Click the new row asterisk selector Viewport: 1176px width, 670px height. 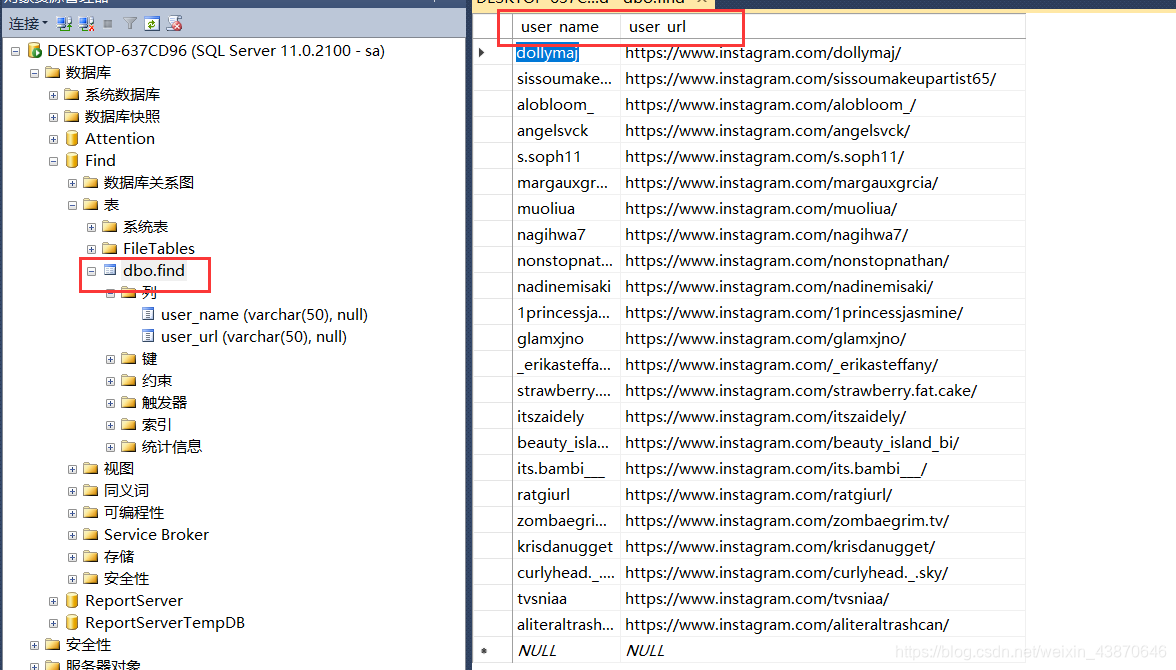pos(493,650)
